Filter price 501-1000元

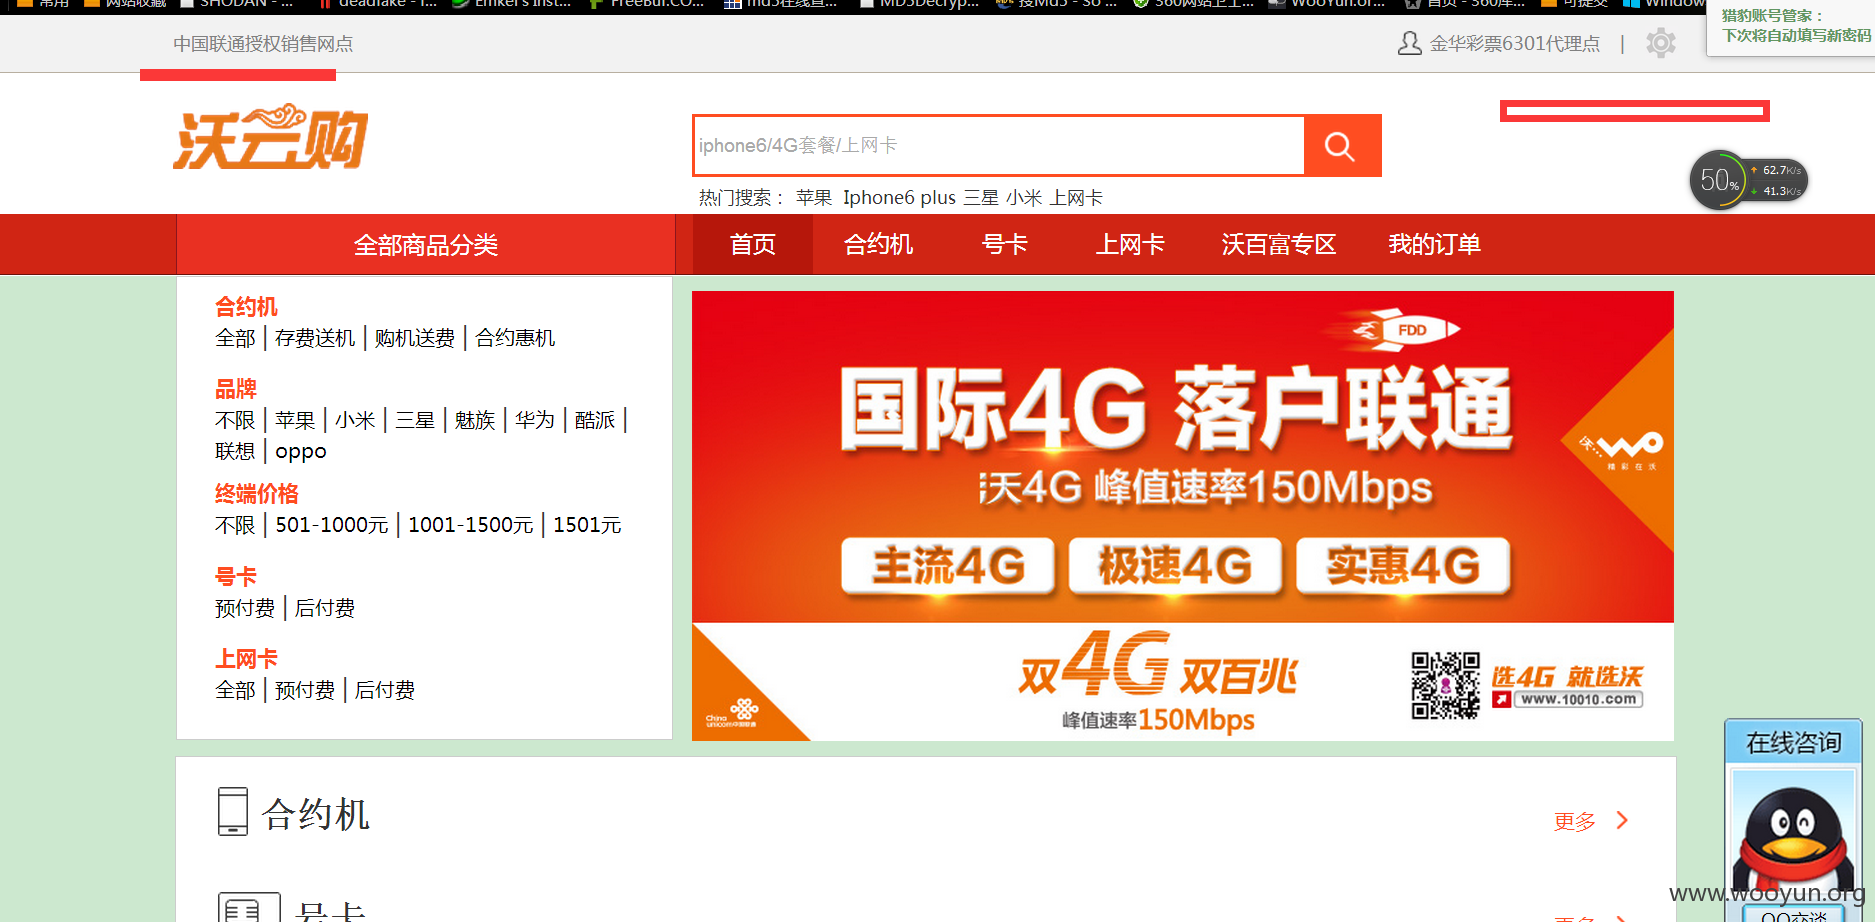coord(332,525)
